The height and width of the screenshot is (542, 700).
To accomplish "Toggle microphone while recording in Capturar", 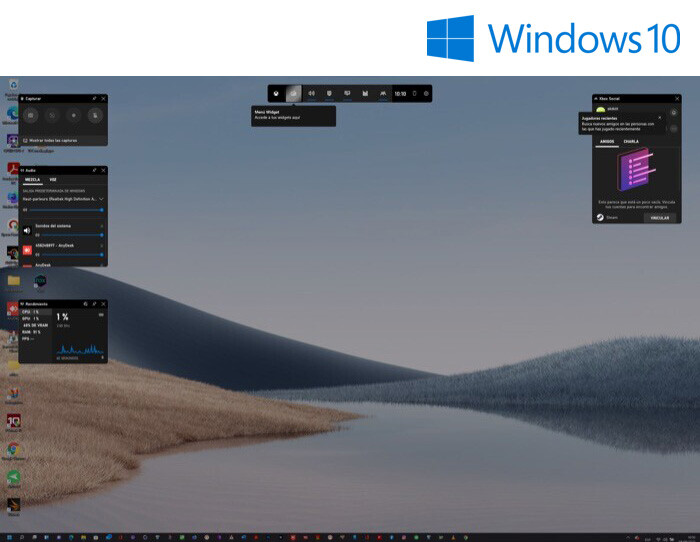I will point(95,116).
